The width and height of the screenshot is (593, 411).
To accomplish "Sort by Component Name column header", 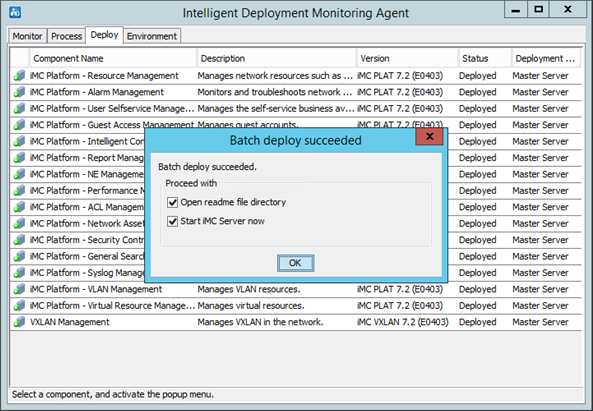I will [113, 58].
